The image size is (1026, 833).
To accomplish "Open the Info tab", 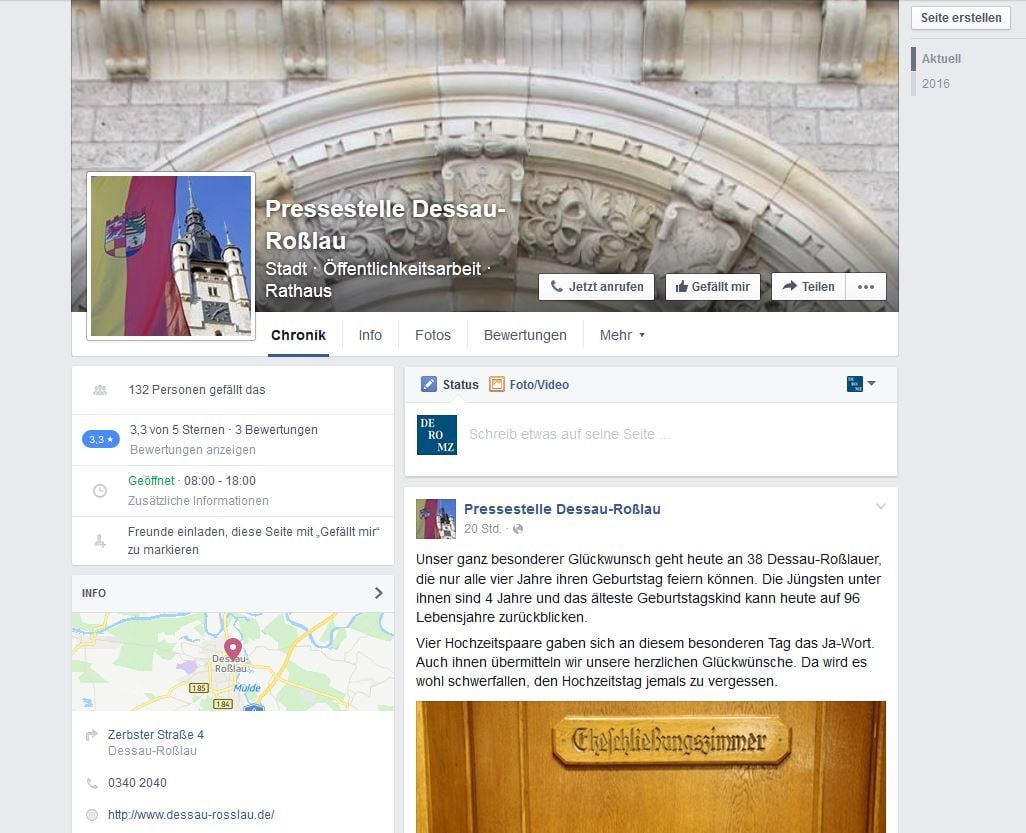I will tap(370, 335).
